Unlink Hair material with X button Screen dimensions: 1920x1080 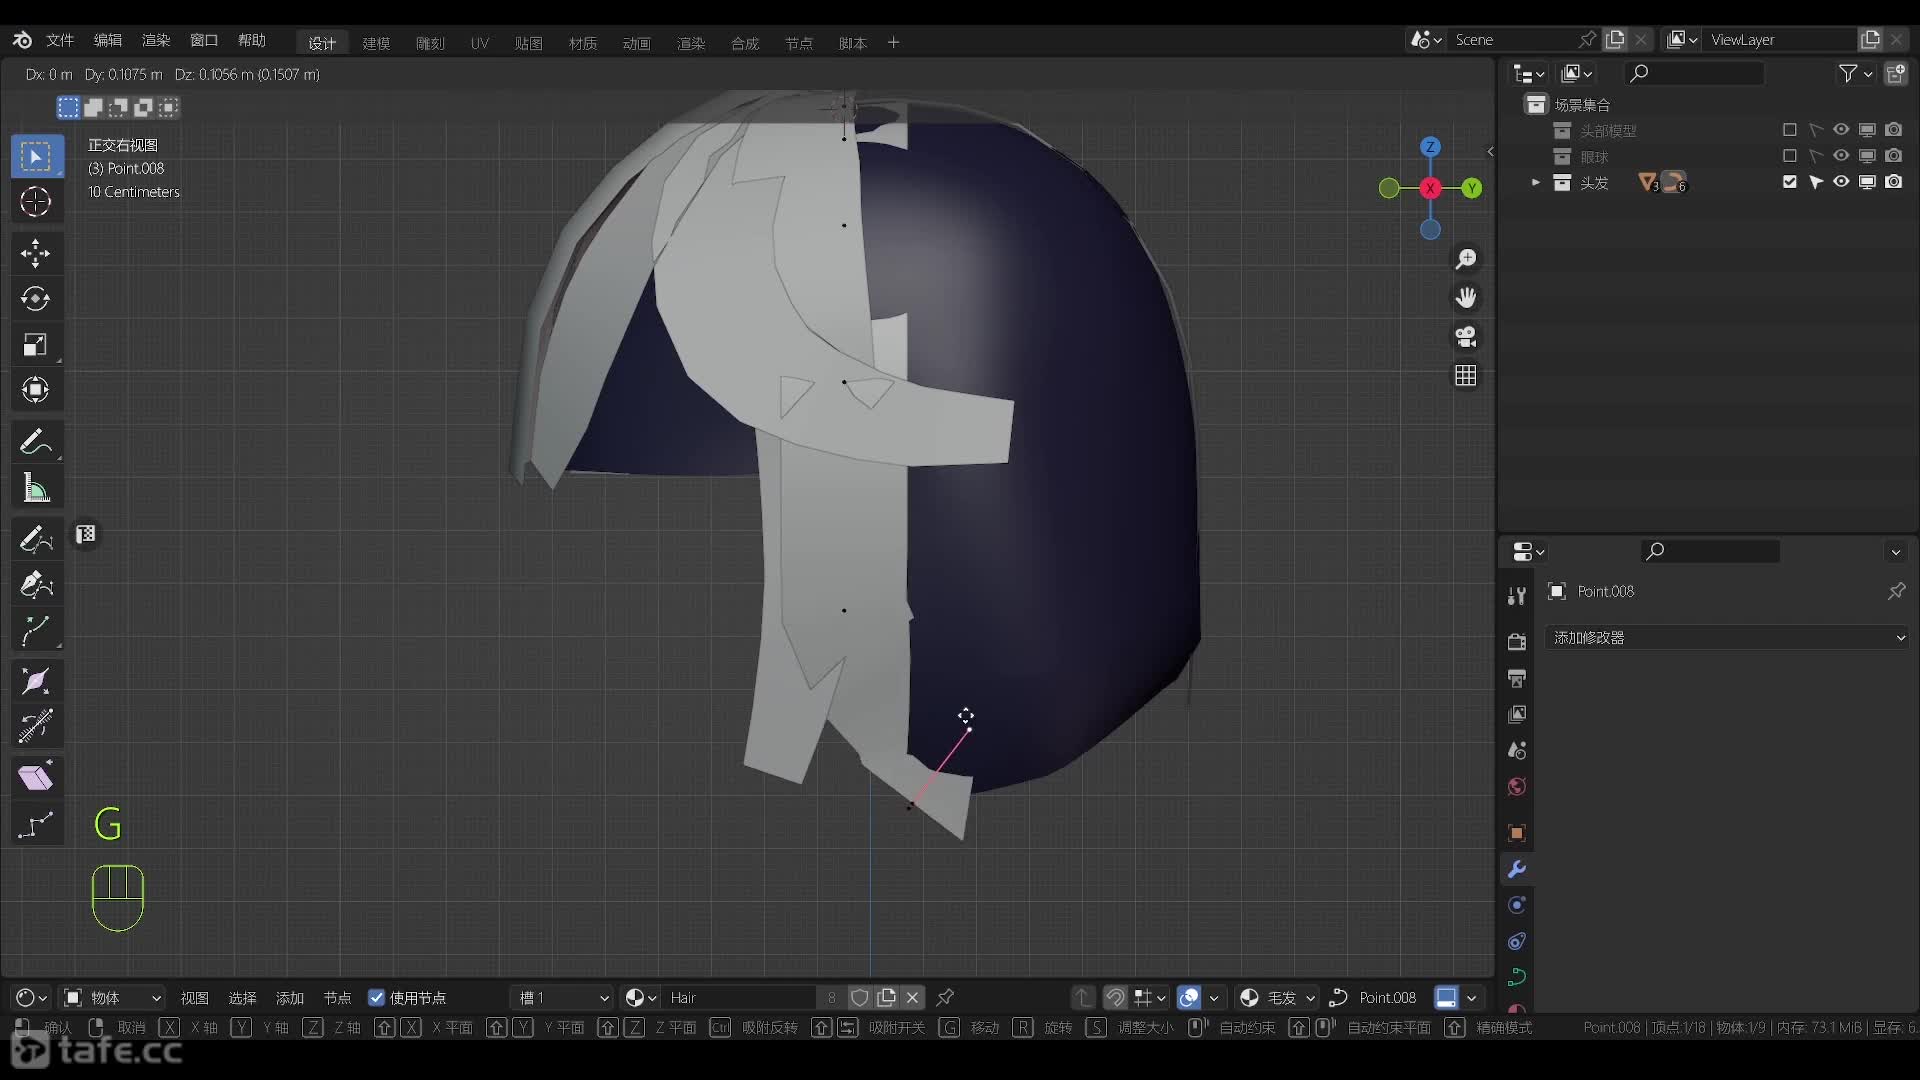[x=913, y=997]
